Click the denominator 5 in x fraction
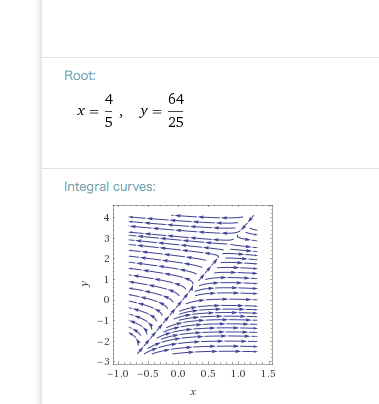379x404 pixels. tap(109, 122)
